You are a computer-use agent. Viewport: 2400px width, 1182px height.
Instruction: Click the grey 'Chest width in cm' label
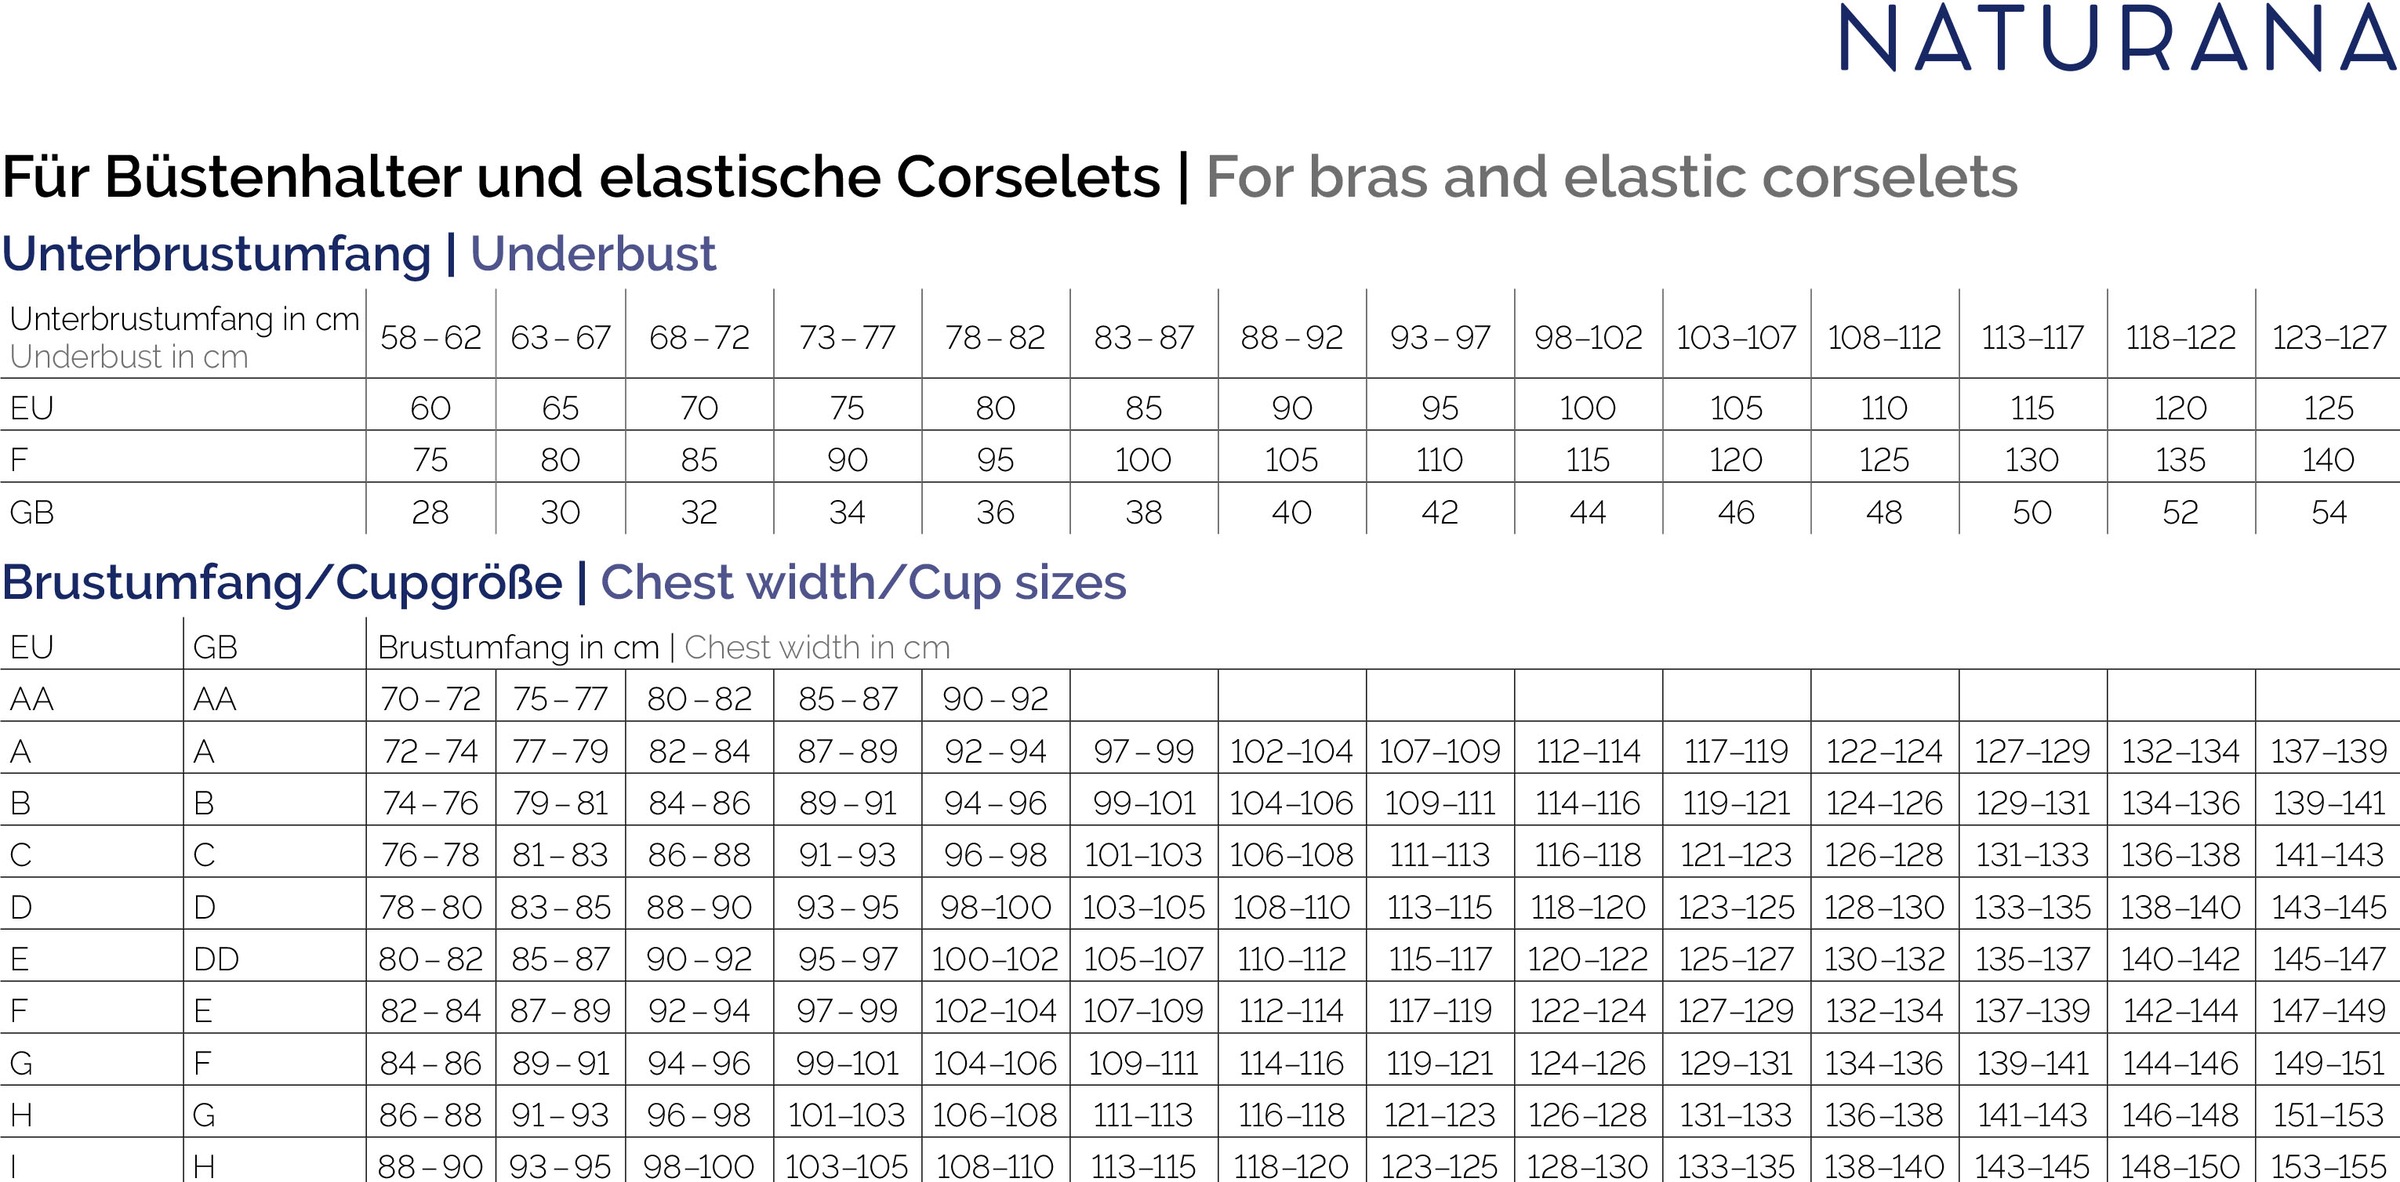tap(817, 648)
